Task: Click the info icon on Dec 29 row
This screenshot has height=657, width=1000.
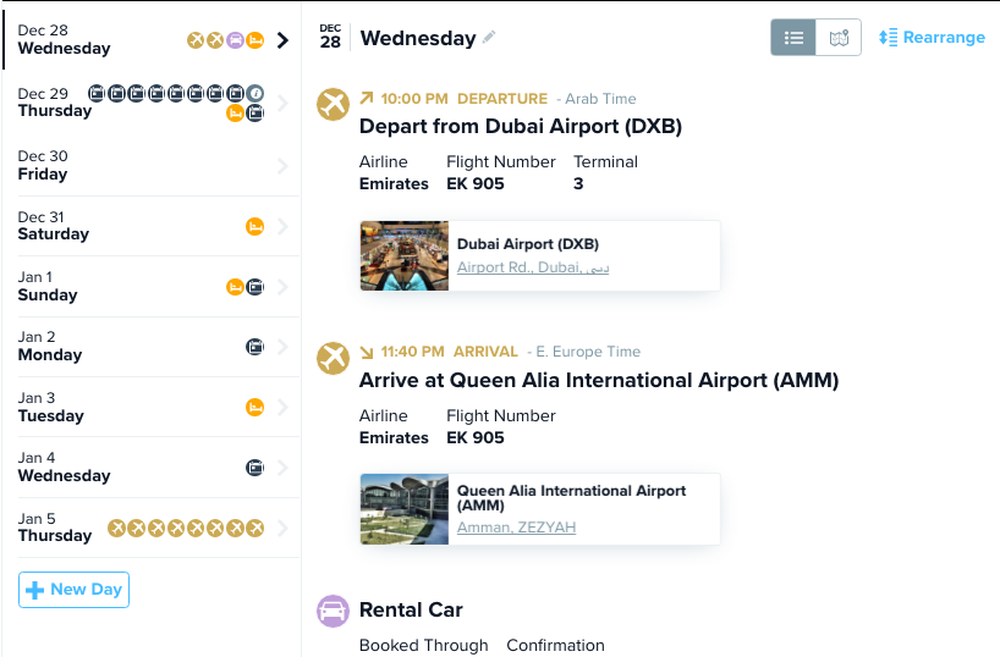Action: click(255, 94)
